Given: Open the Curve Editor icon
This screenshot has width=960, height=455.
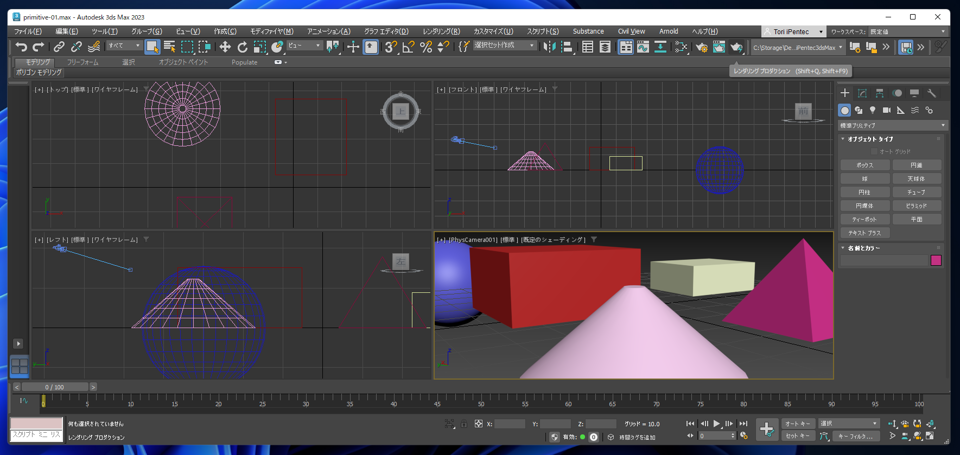Looking at the screenshot, I should tap(643, 47).
